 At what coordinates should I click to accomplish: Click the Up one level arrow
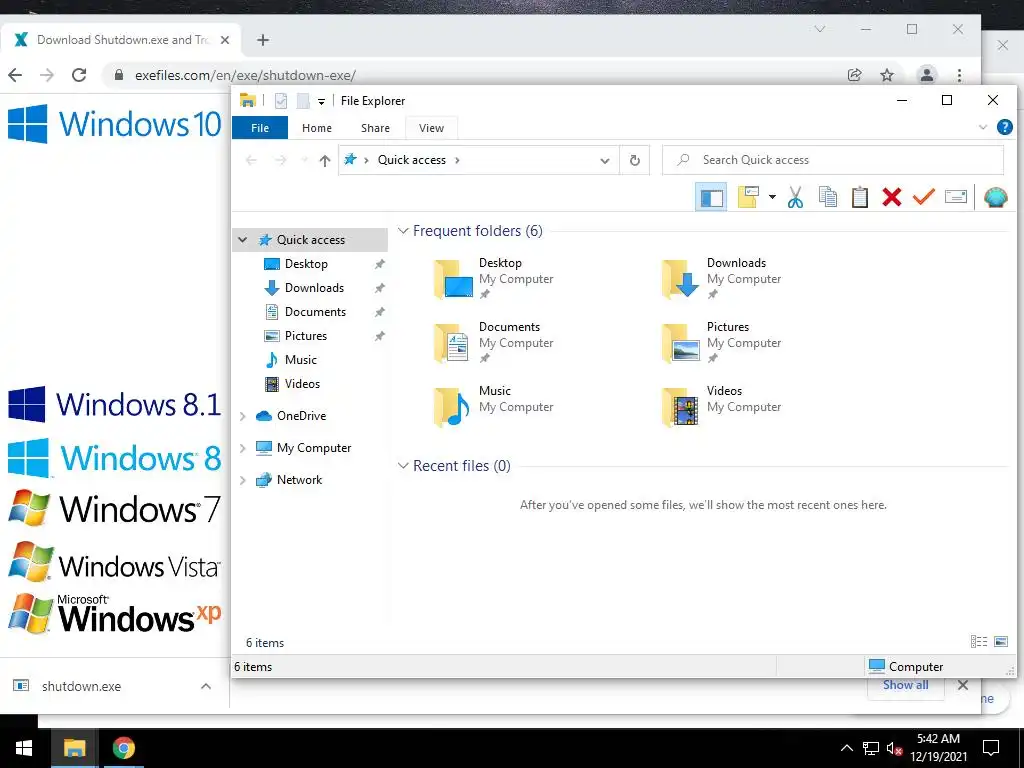[325, 161]
